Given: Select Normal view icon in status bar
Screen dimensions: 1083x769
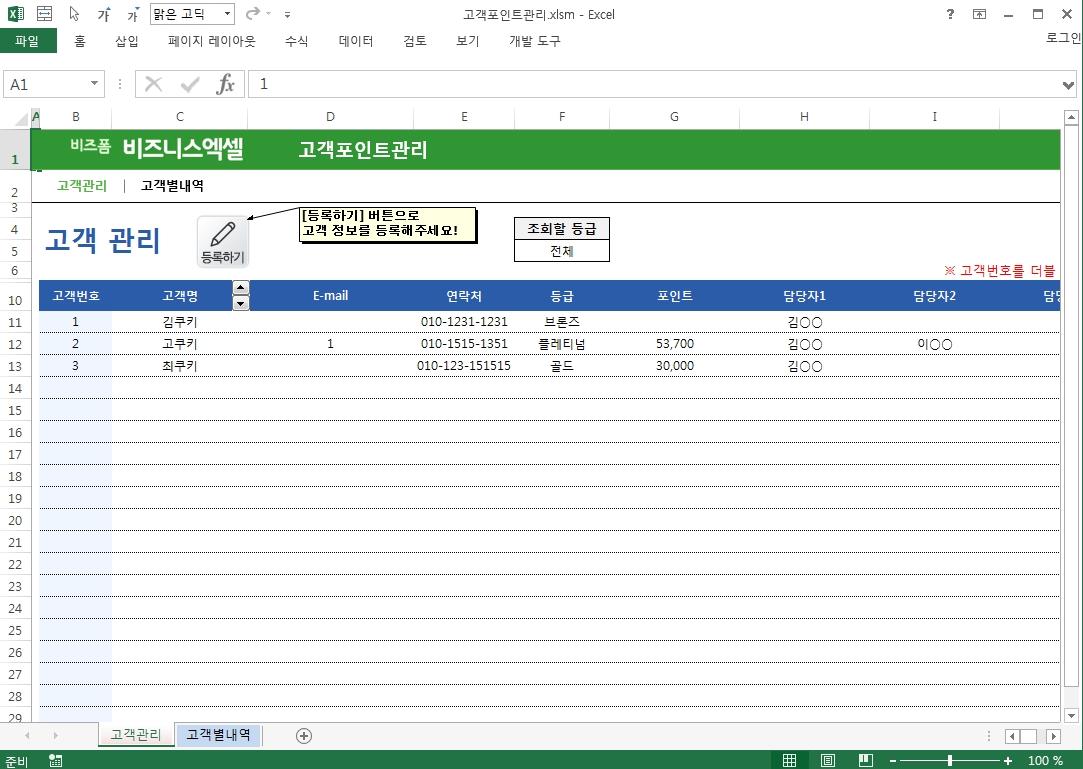Looking at the screenshot, I should (x=790, y=760).
